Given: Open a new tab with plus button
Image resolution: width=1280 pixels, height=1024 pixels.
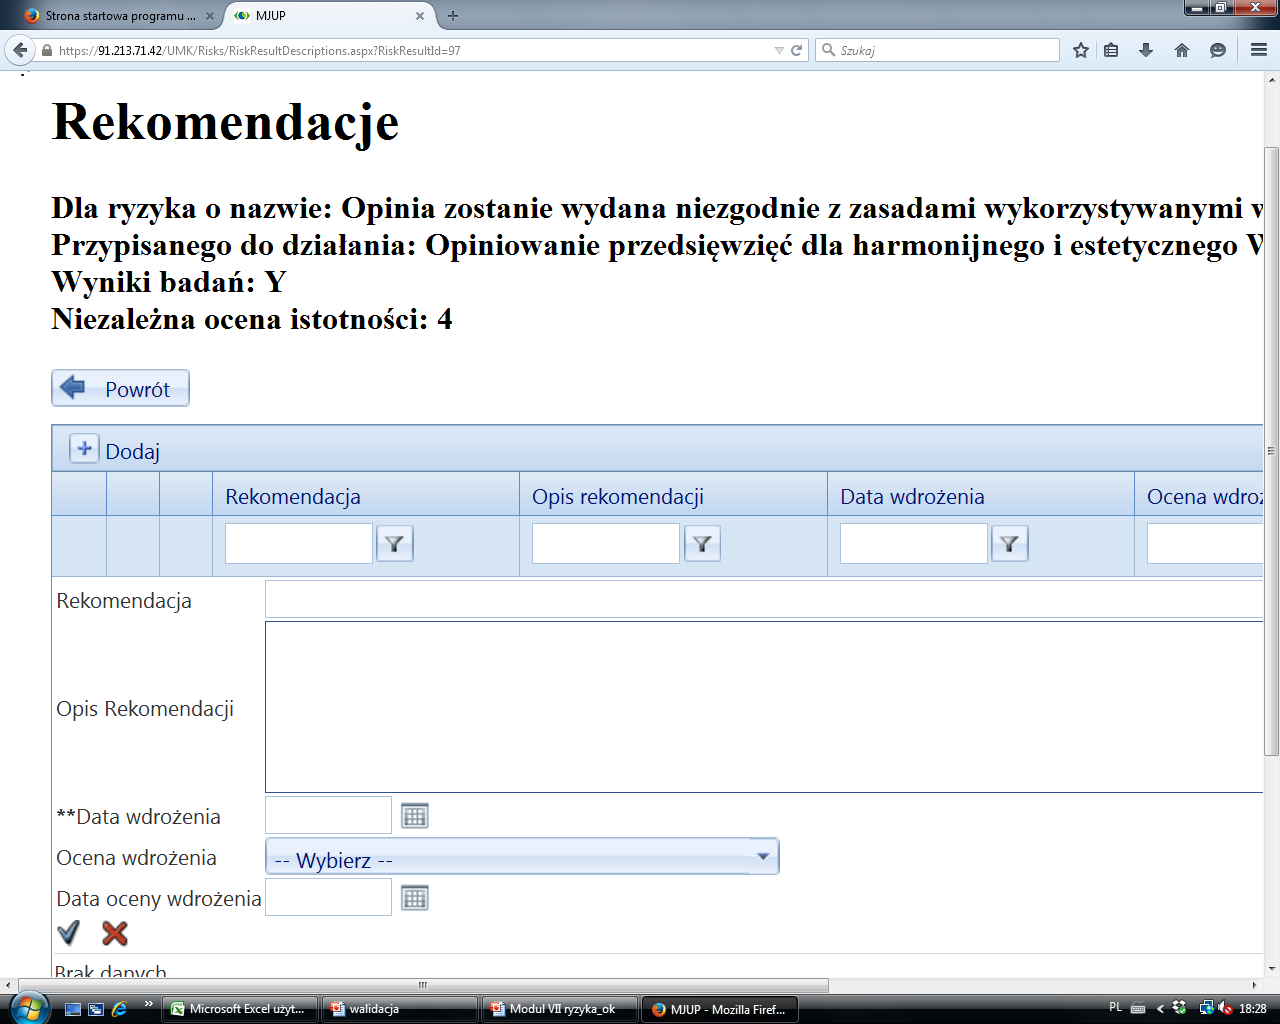Looking at the screenshot, I should [x=453, y=16].
